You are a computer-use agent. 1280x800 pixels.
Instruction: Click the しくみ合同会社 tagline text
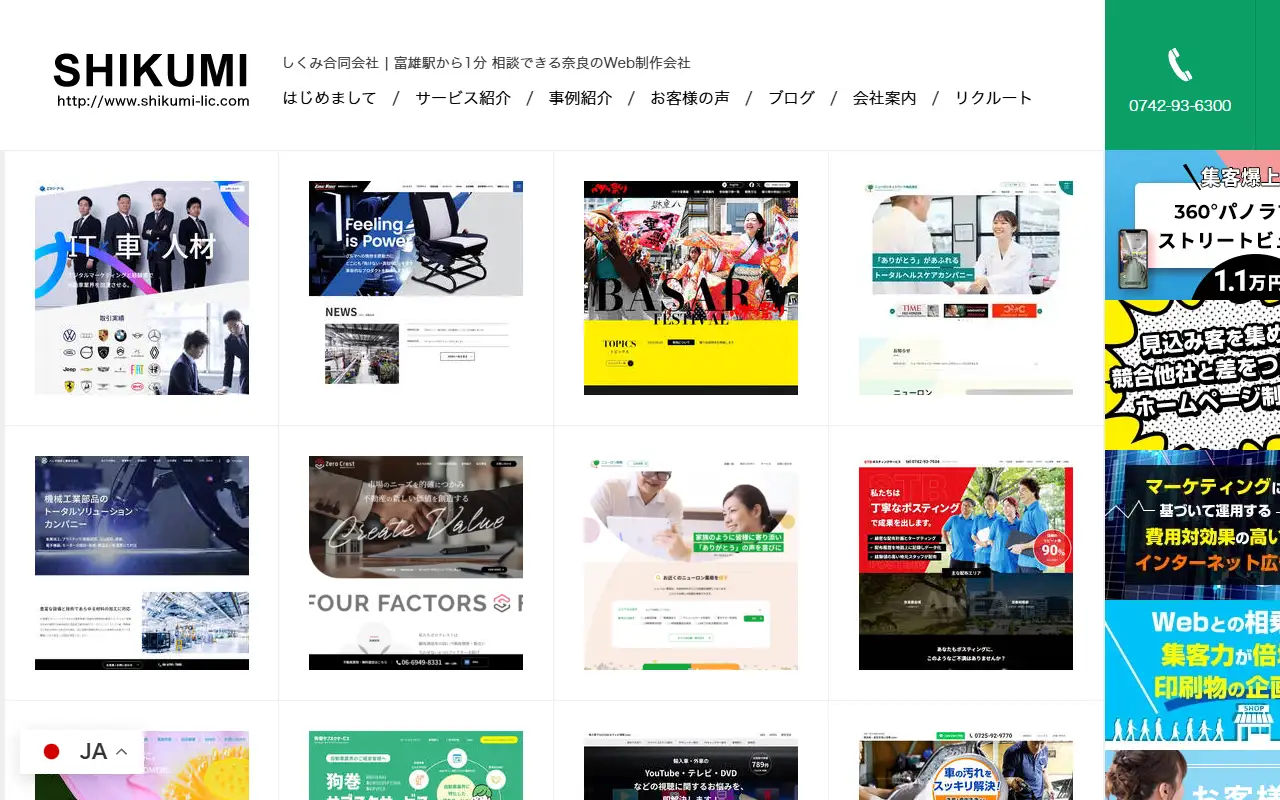pos(486,63)
